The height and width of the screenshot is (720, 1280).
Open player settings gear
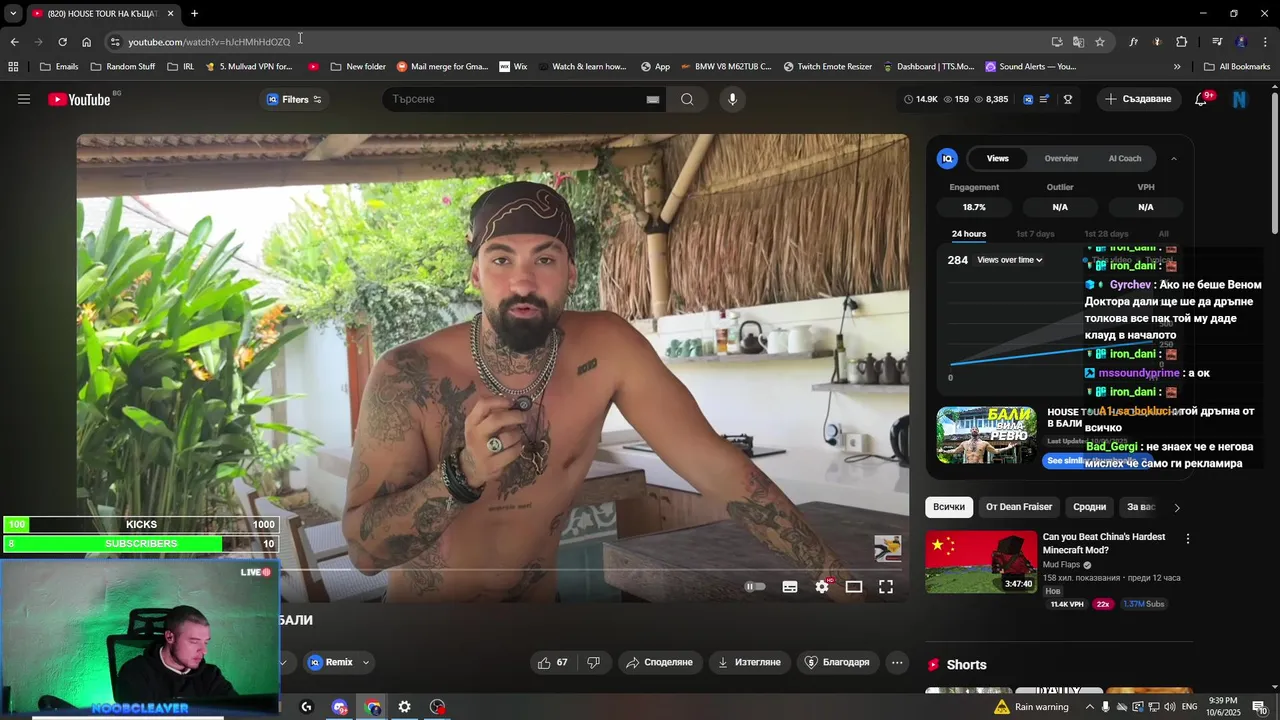822,587
